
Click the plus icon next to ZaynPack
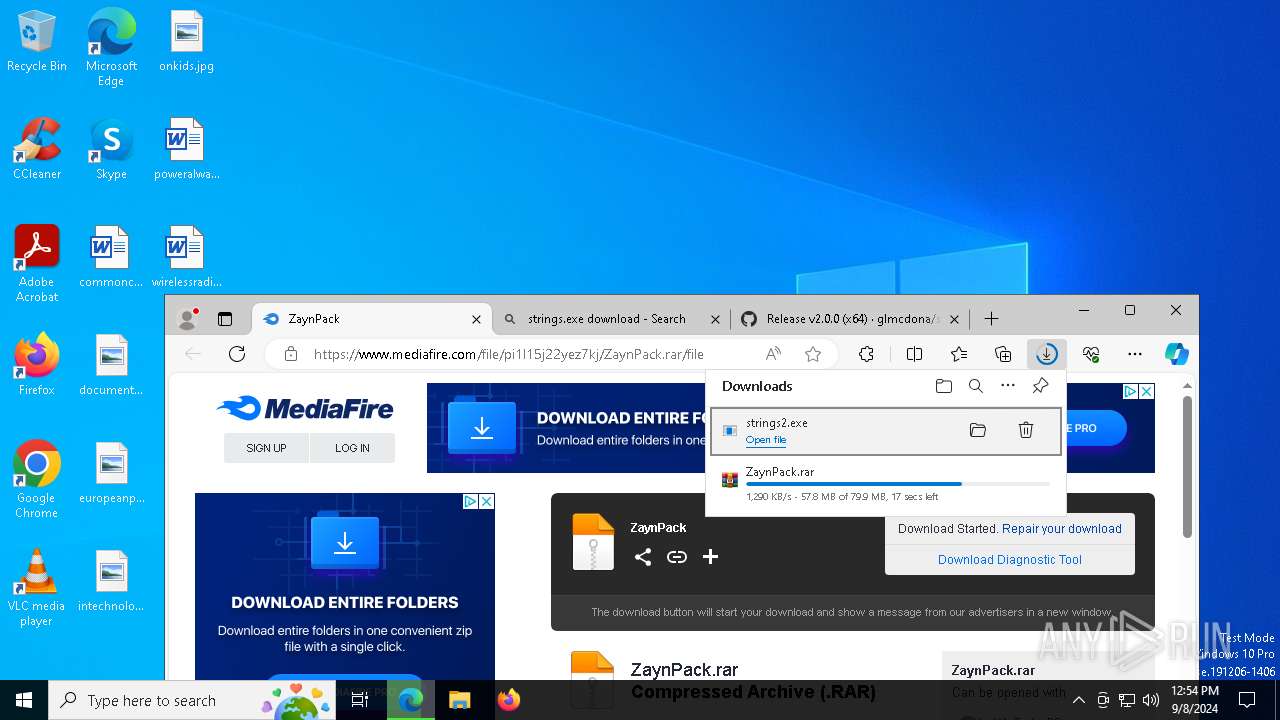(710, 557)
